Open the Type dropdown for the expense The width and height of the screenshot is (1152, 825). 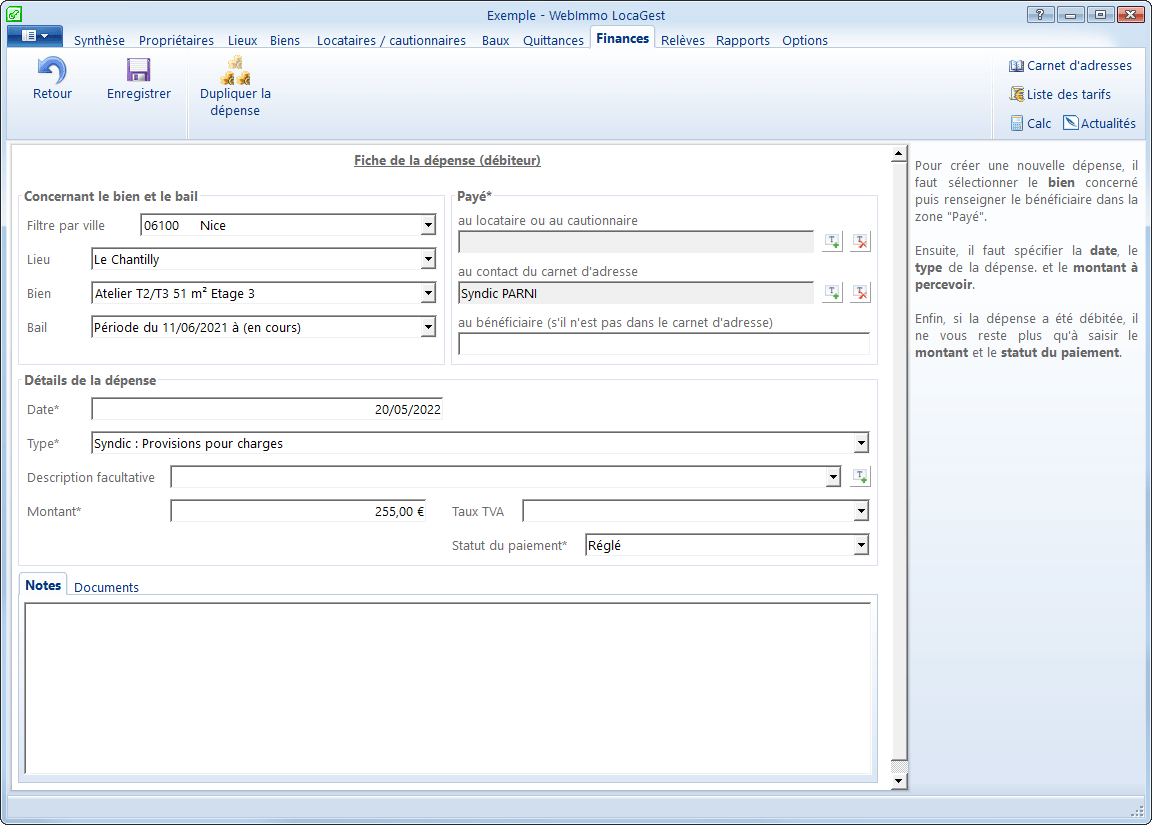[x=861, y=444]
